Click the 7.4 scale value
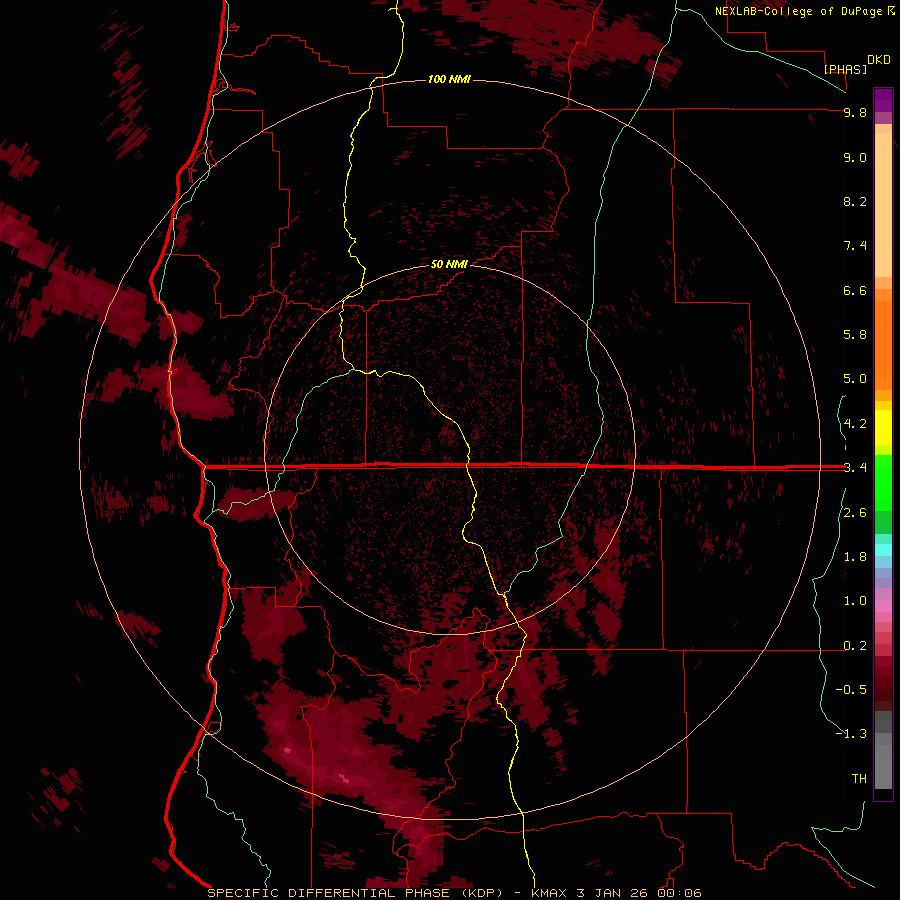900x900 pixels. click(x=855, y=246)
